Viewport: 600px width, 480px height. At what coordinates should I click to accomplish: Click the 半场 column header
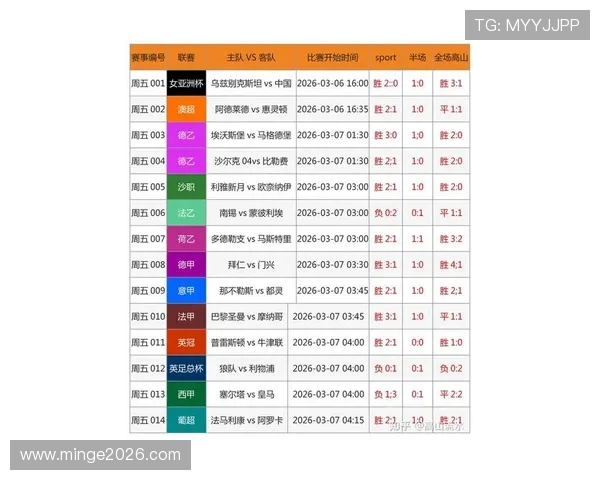(x=417, y=57)
